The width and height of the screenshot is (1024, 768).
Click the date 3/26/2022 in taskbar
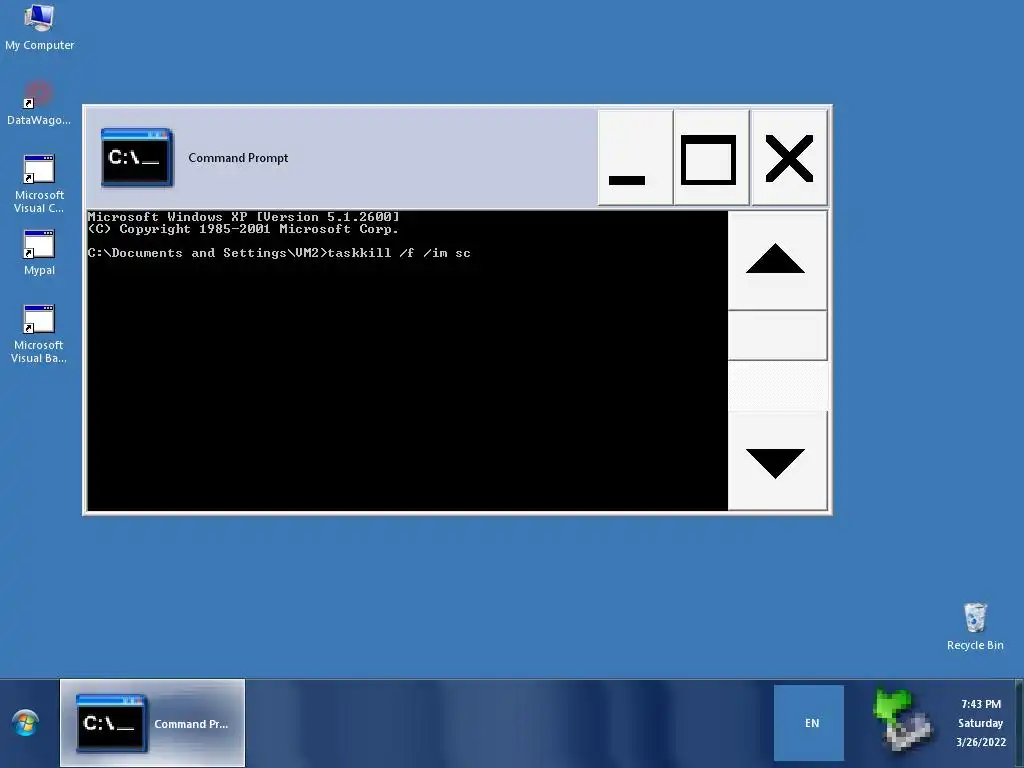[981, 742]
